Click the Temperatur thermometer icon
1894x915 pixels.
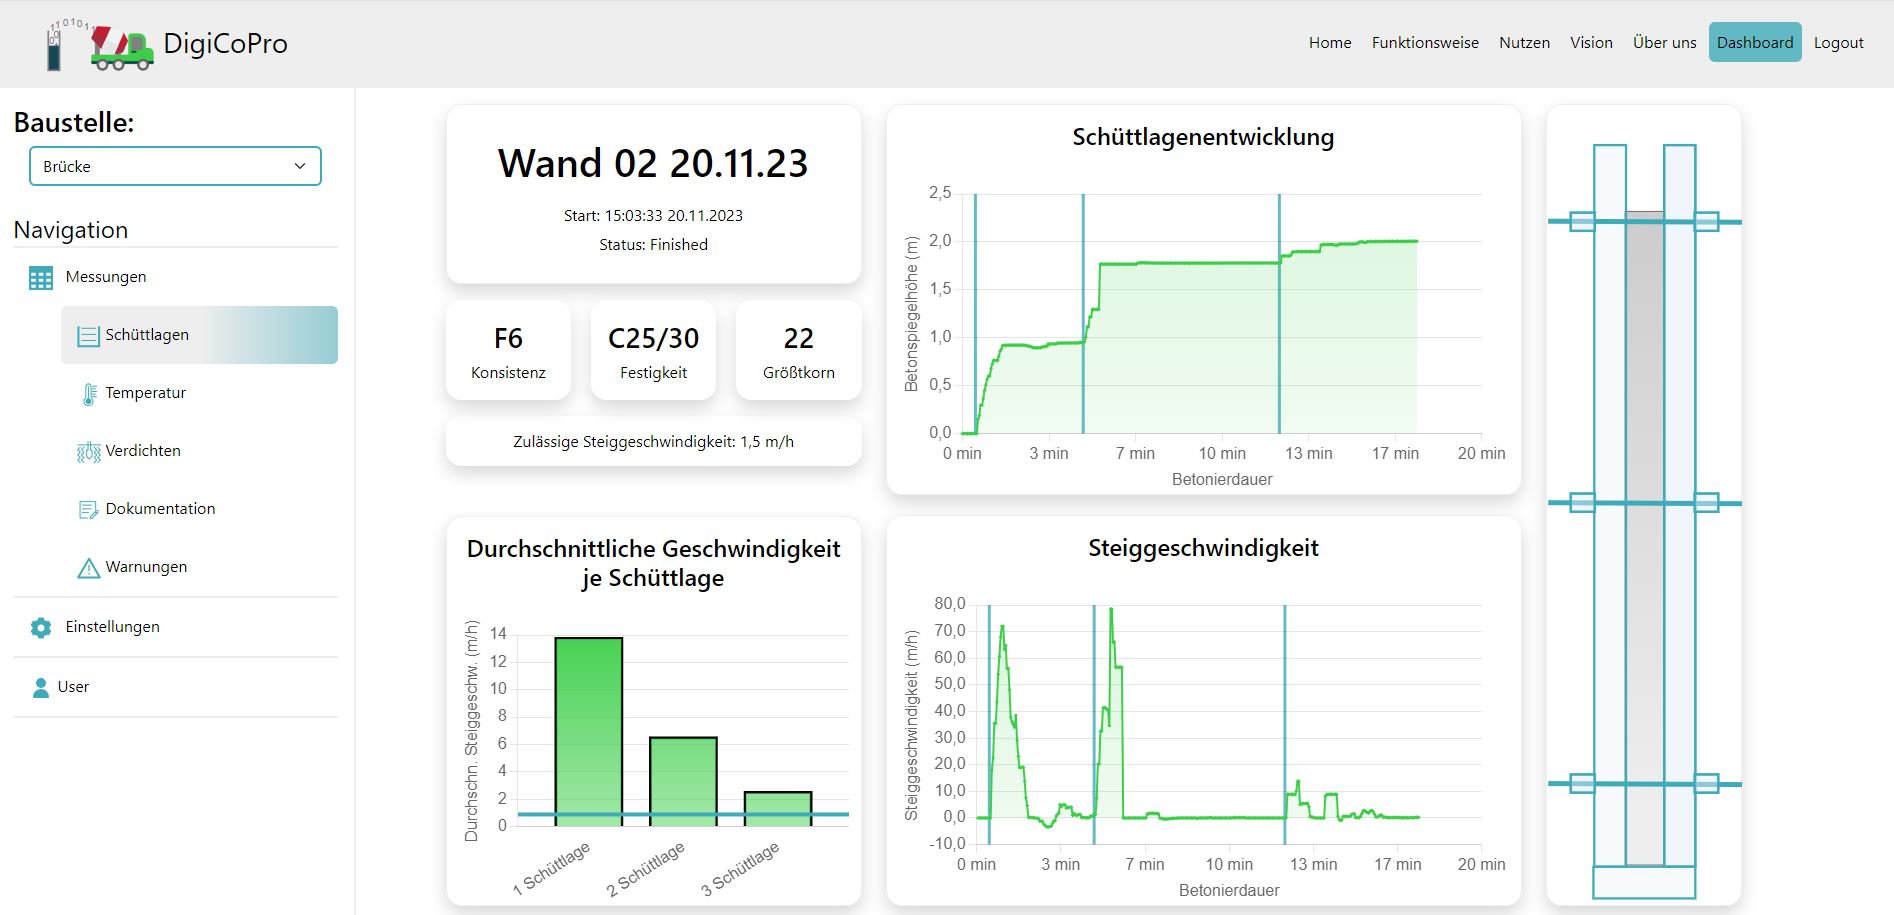[x=89, y=394]
